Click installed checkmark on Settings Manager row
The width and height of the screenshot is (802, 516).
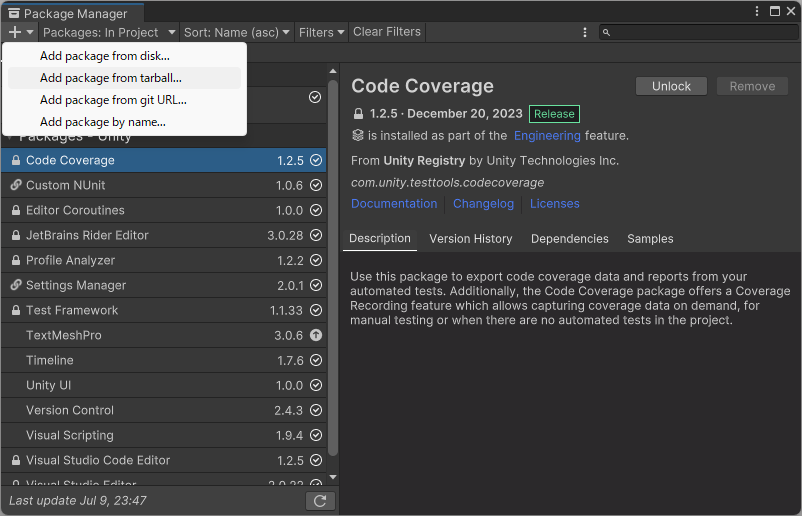(316, 285)
